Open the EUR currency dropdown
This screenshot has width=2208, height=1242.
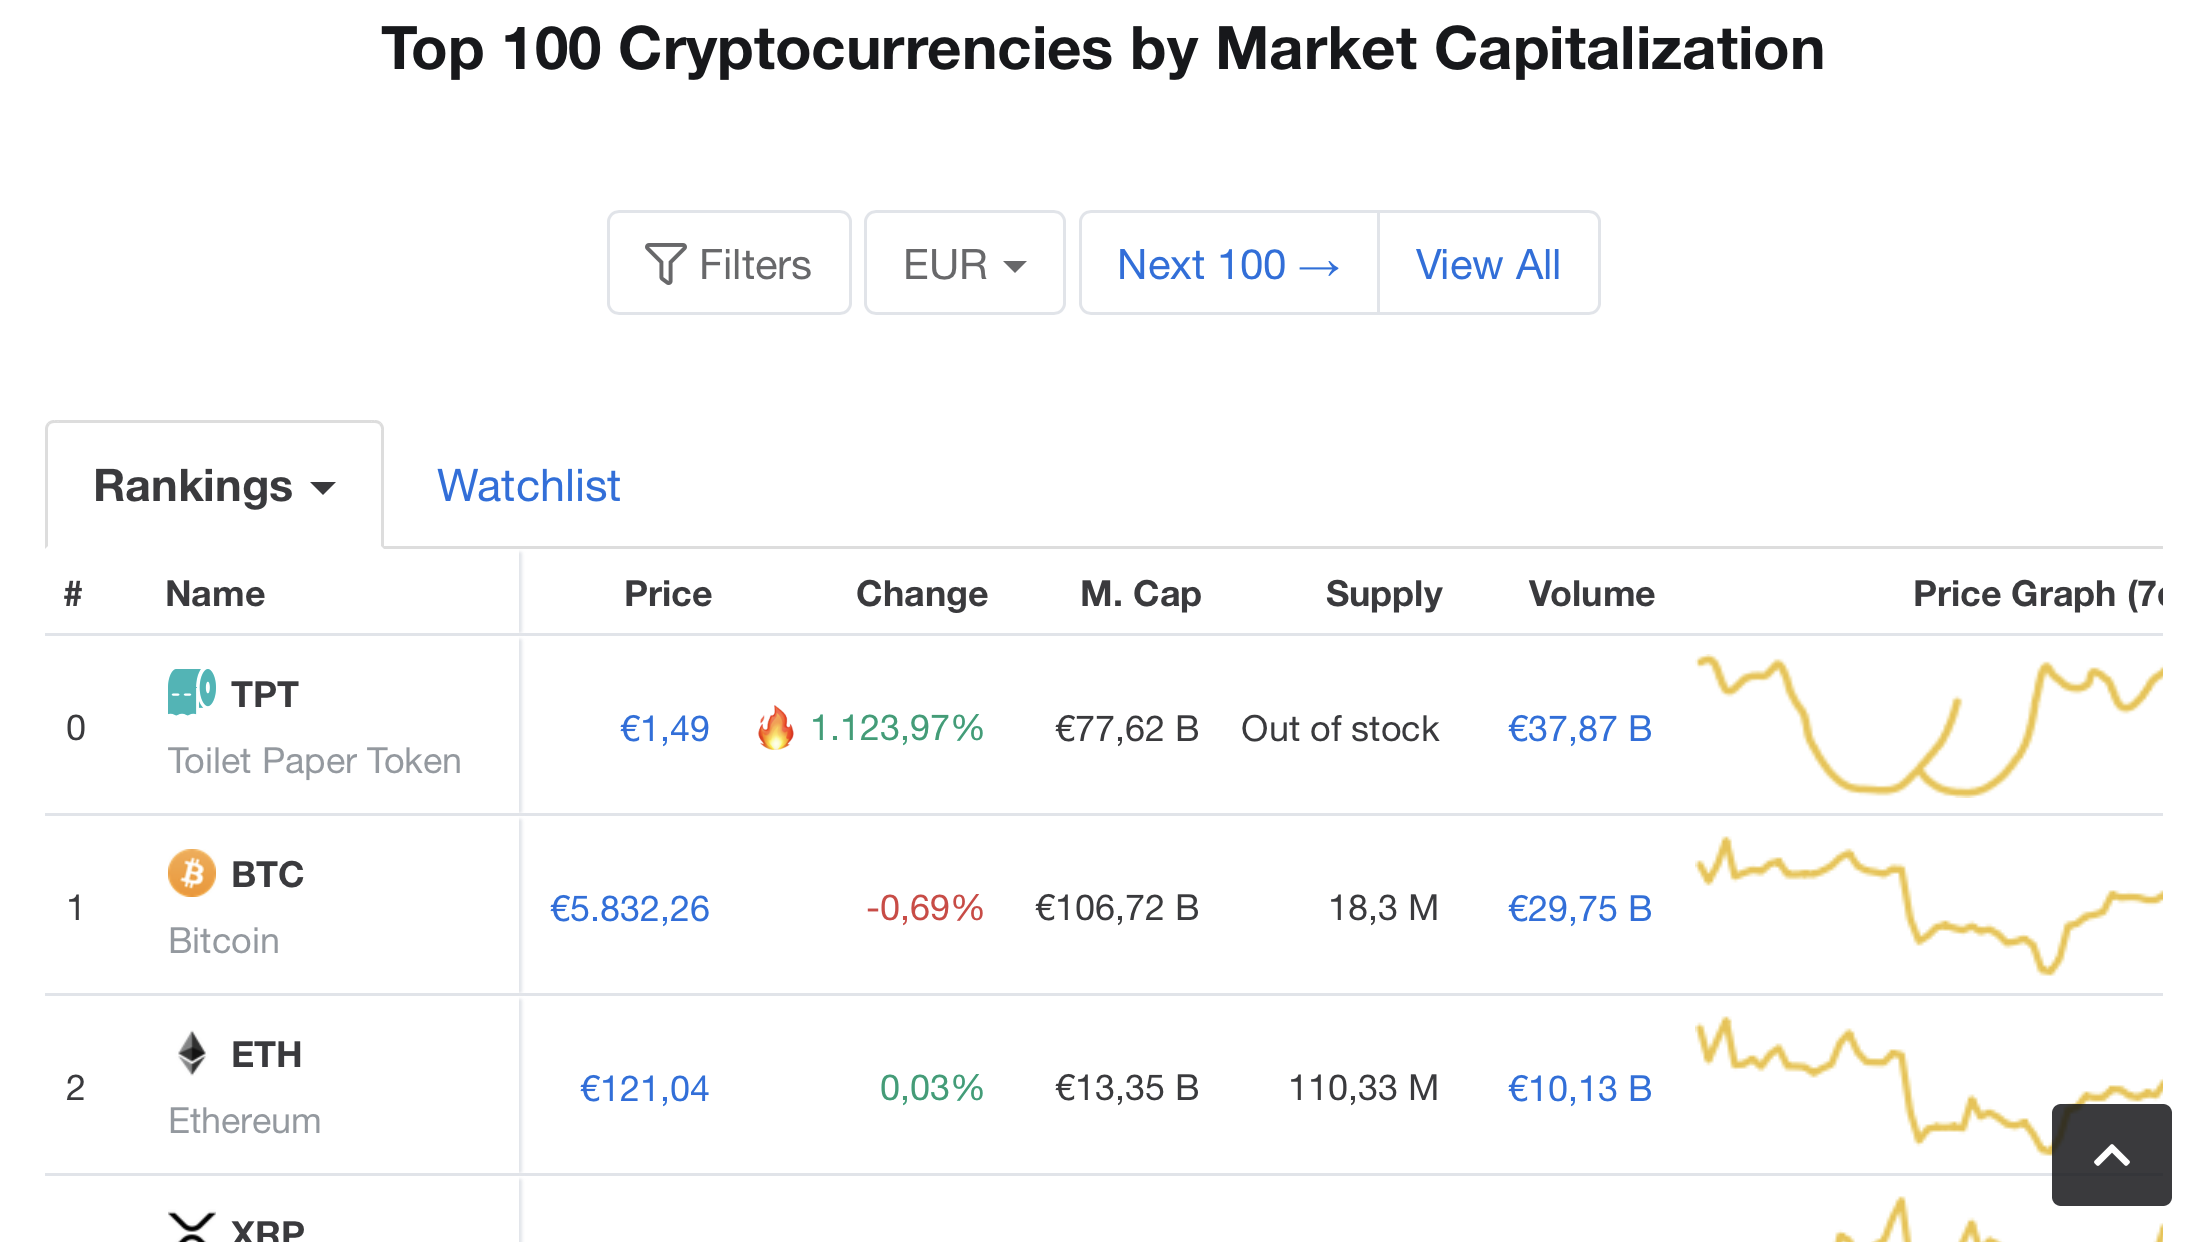964,264
